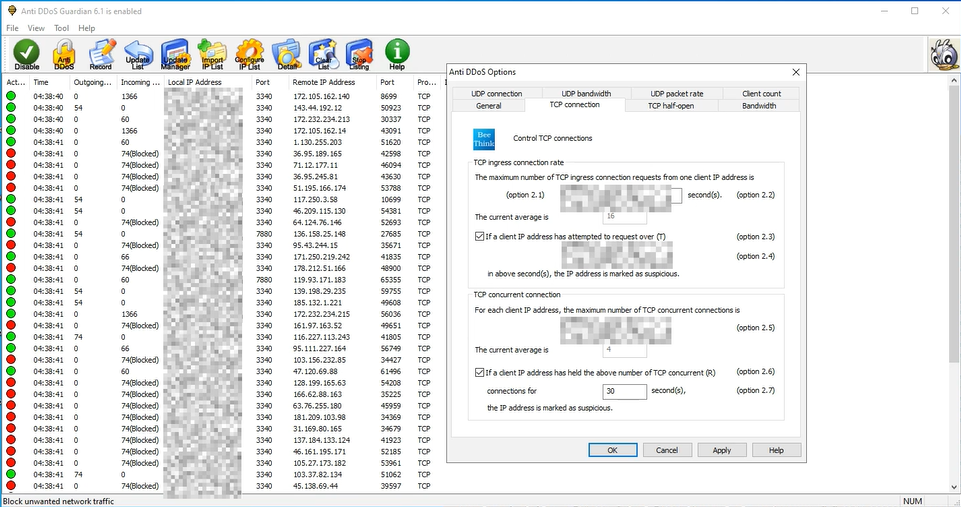Open the View menu
This screenshot has width=961, height=507.
(36, 28)
